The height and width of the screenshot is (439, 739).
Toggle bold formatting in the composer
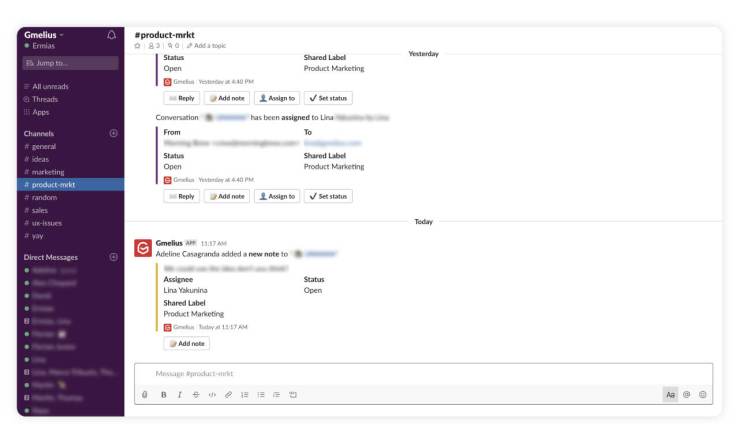click(164, 395)
